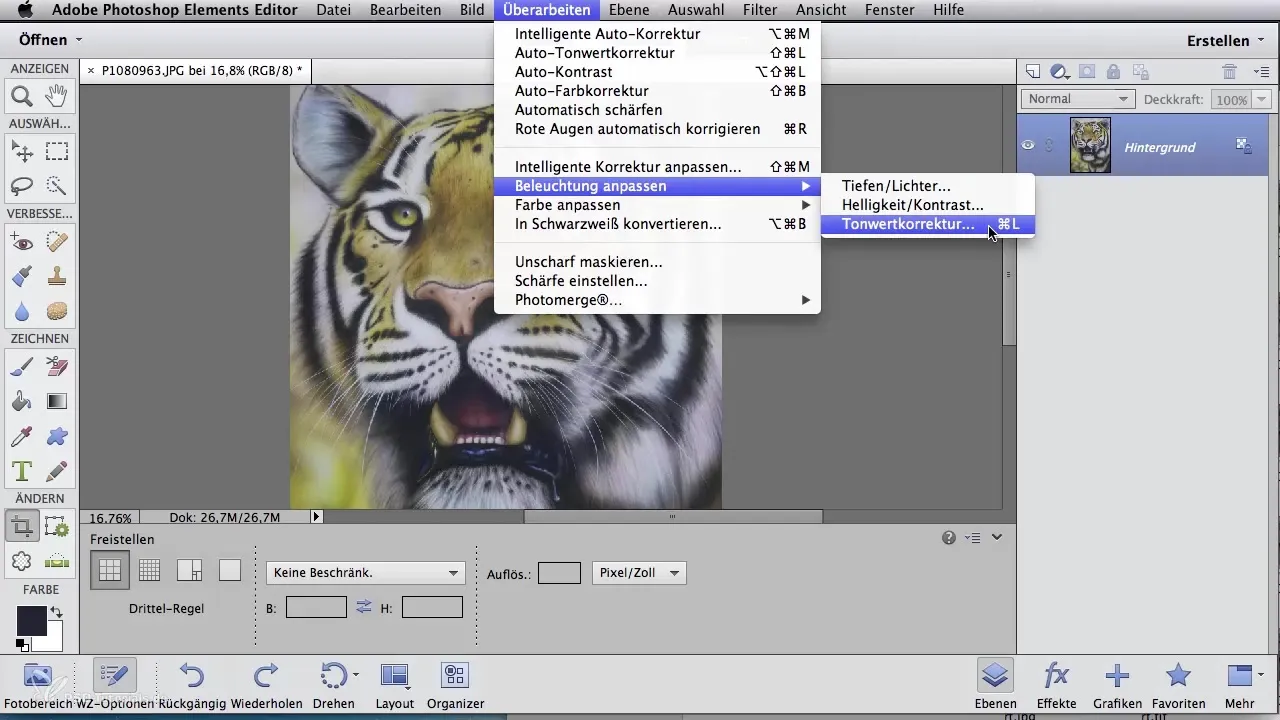1280x720 pixels.
Task: Select the Rectangular Marquee tool
Action: 57,152
